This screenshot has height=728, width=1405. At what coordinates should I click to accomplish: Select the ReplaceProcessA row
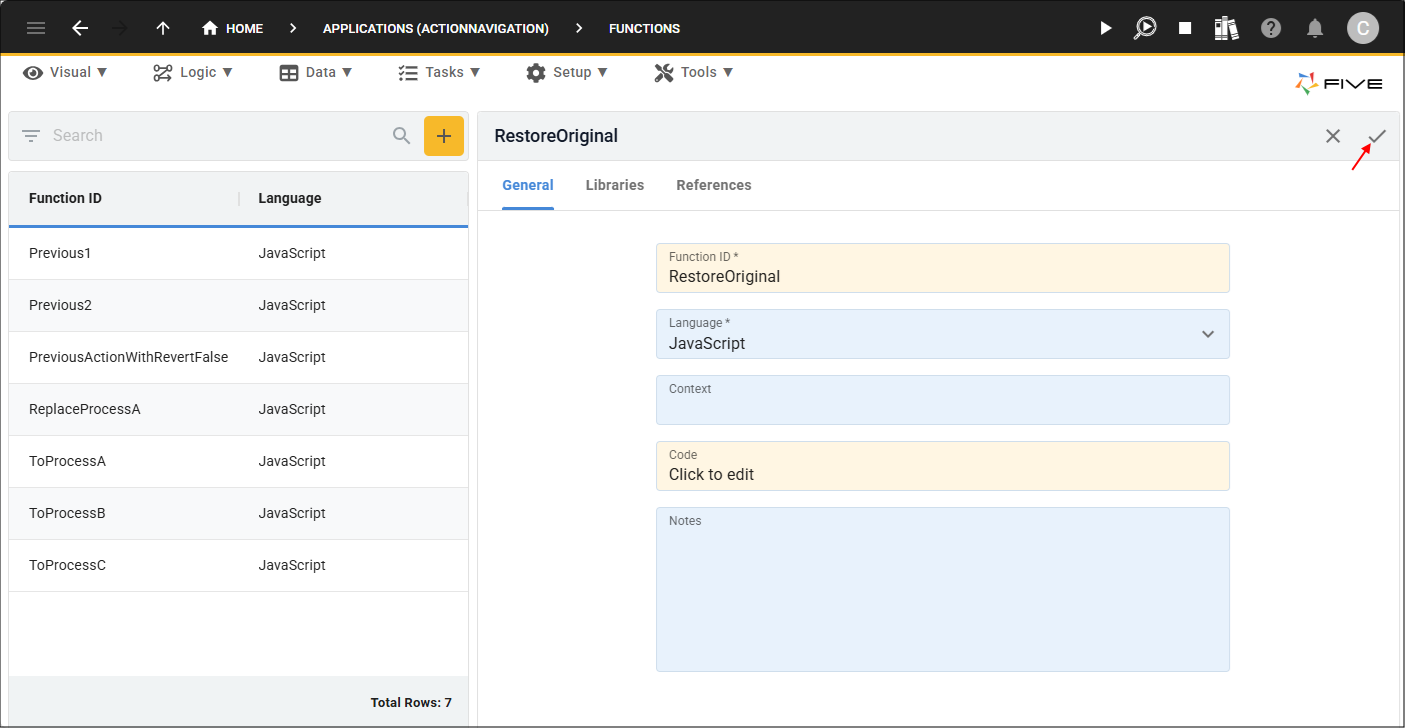coord(238,410)
